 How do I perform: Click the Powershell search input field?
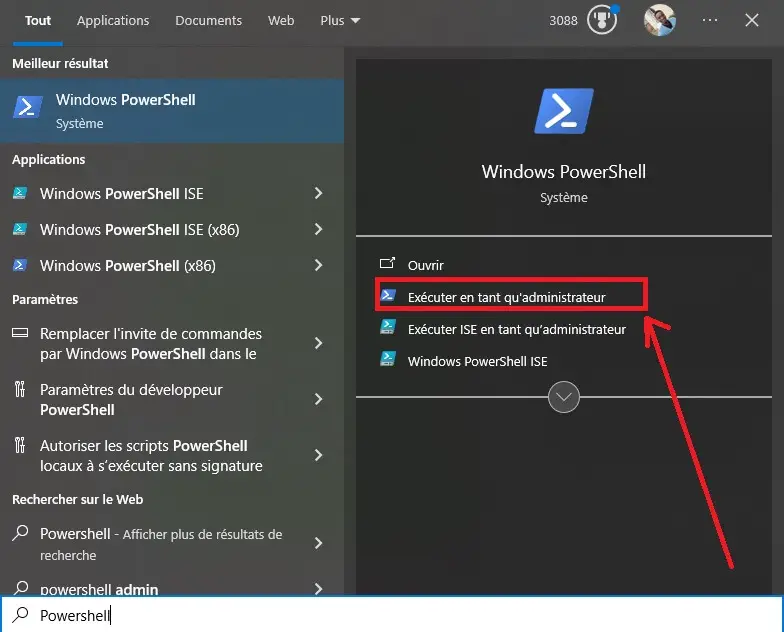coord(392,614)
